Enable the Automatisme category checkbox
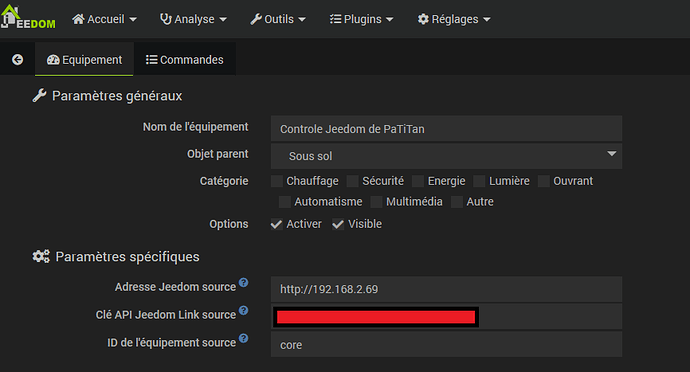The width and height of the screenshot is (690, 372). (x=285, y=202)
